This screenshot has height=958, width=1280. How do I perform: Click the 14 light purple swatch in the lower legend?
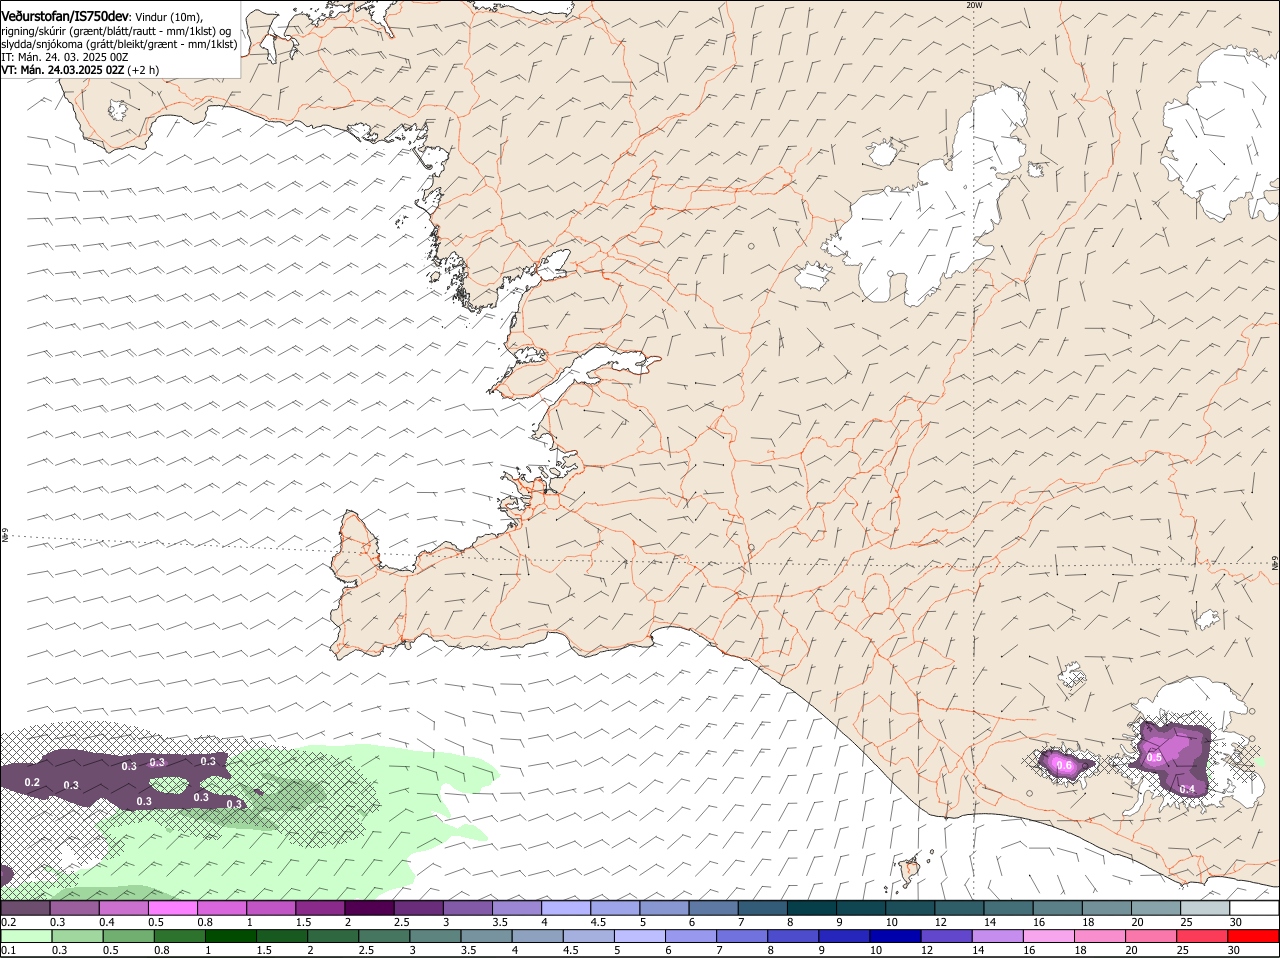point(998,936)
